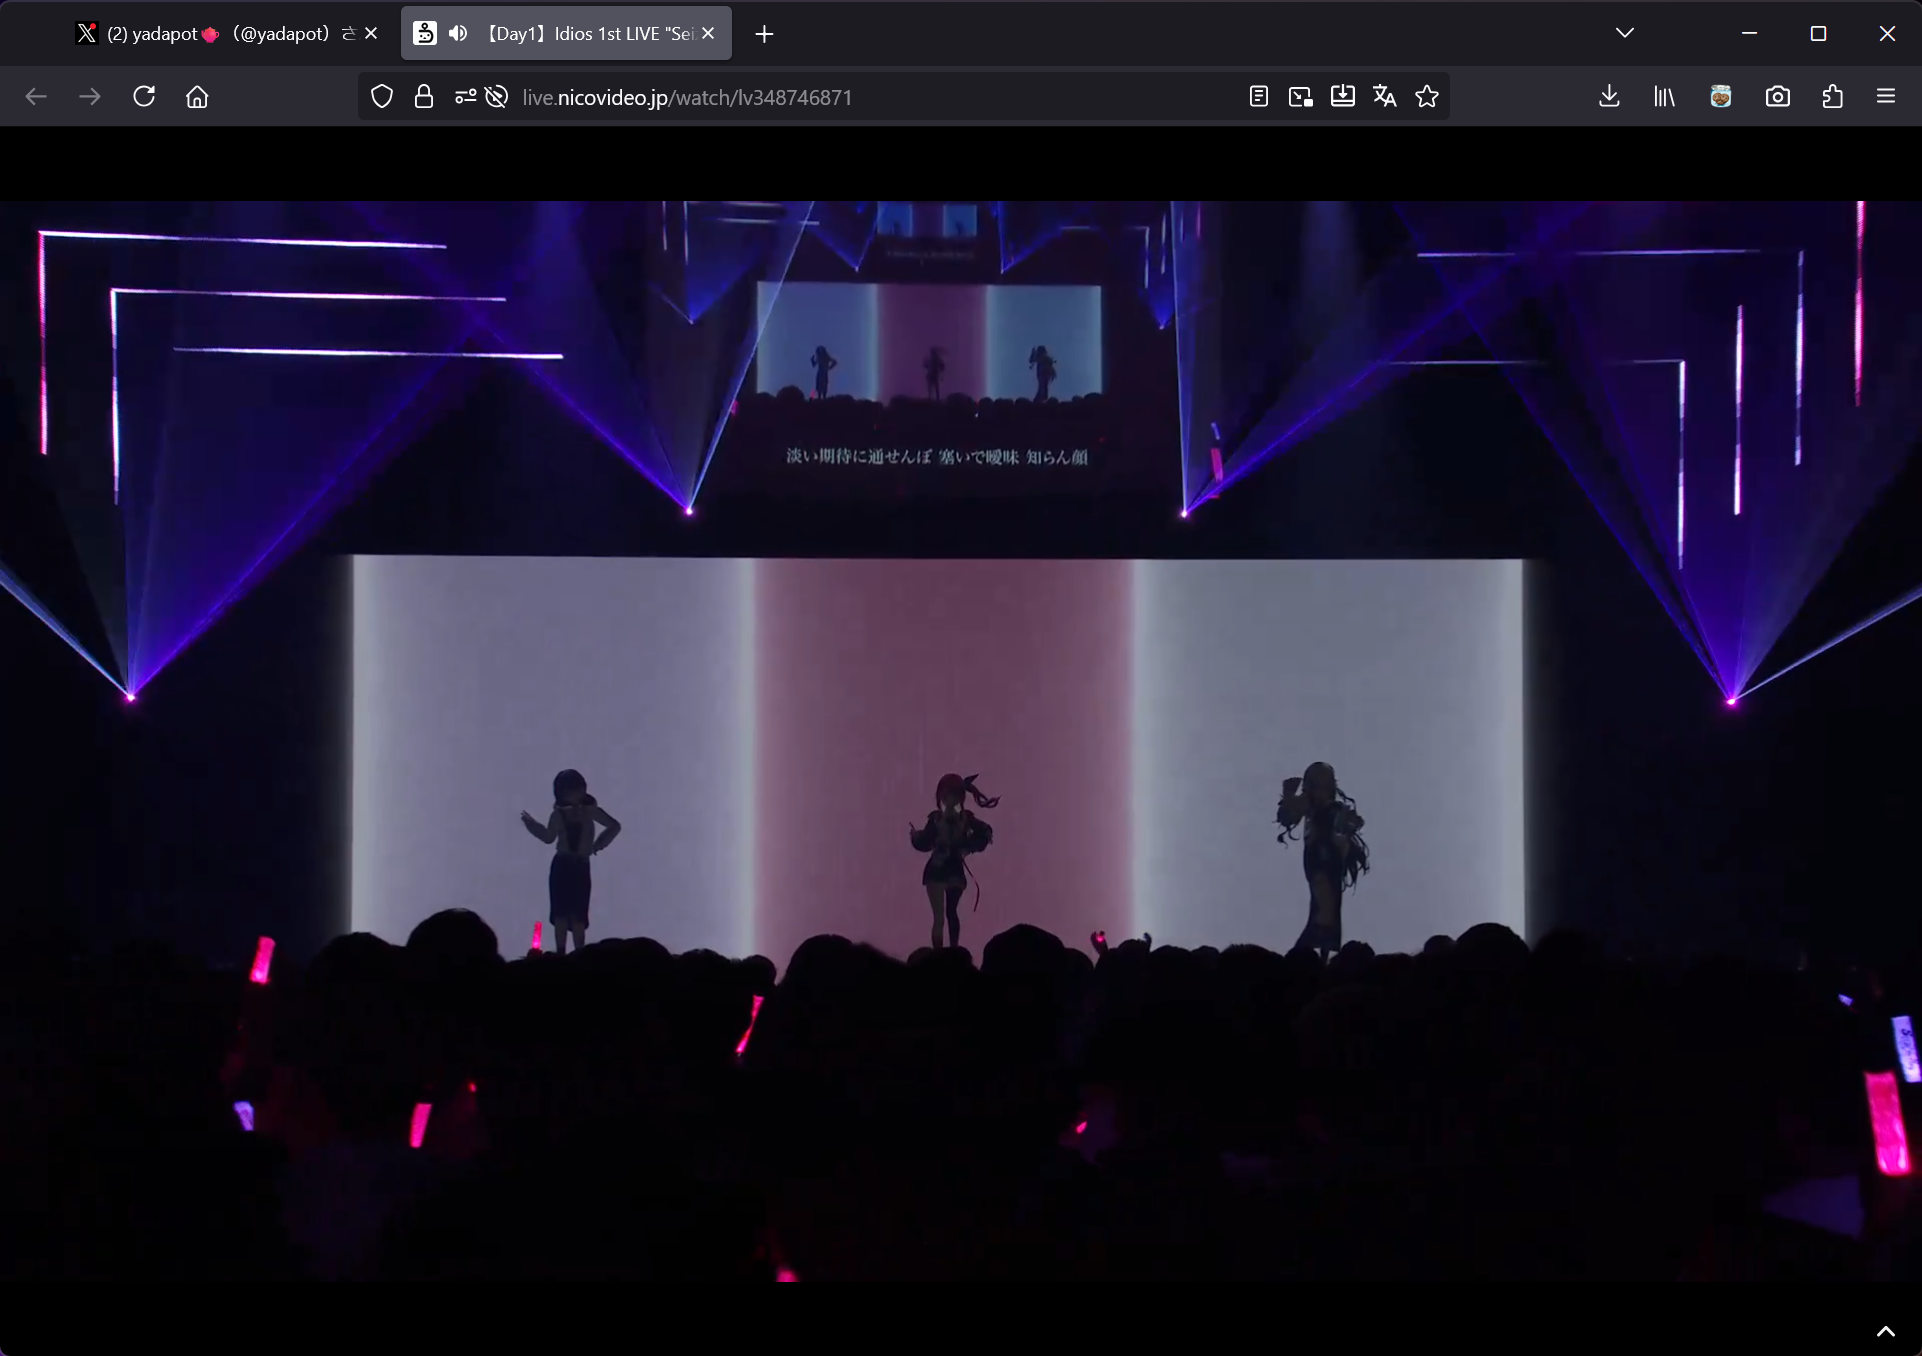Viewport: 1922px width, 1356px height.
Task: Open site permissions settings icon
Action: point(465,97)
